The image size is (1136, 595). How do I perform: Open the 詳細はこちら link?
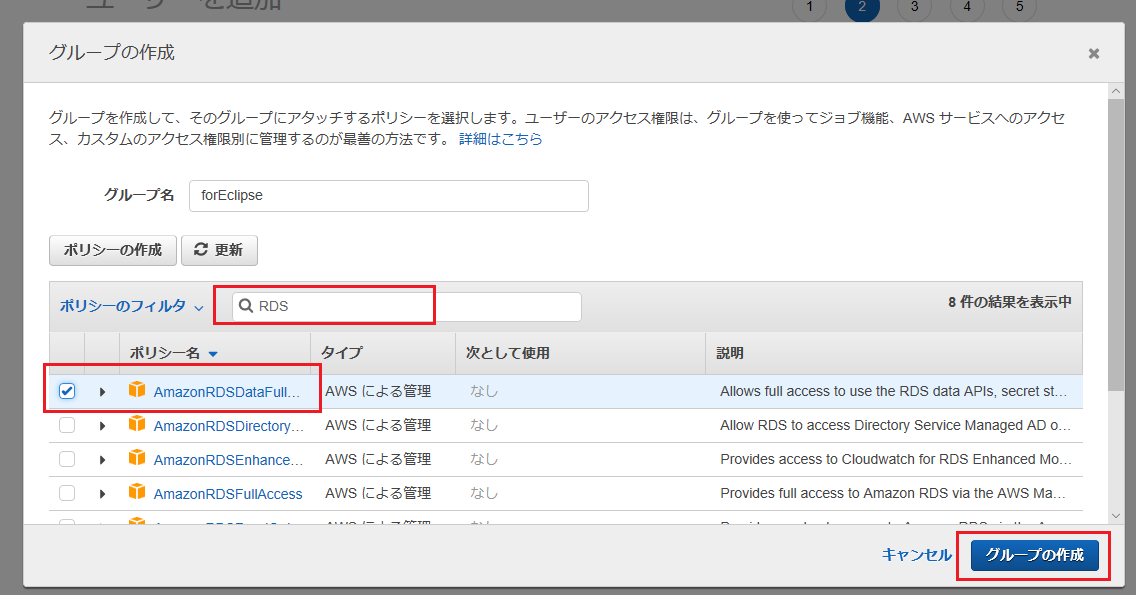pyautogui.click(x=501, y=138)
